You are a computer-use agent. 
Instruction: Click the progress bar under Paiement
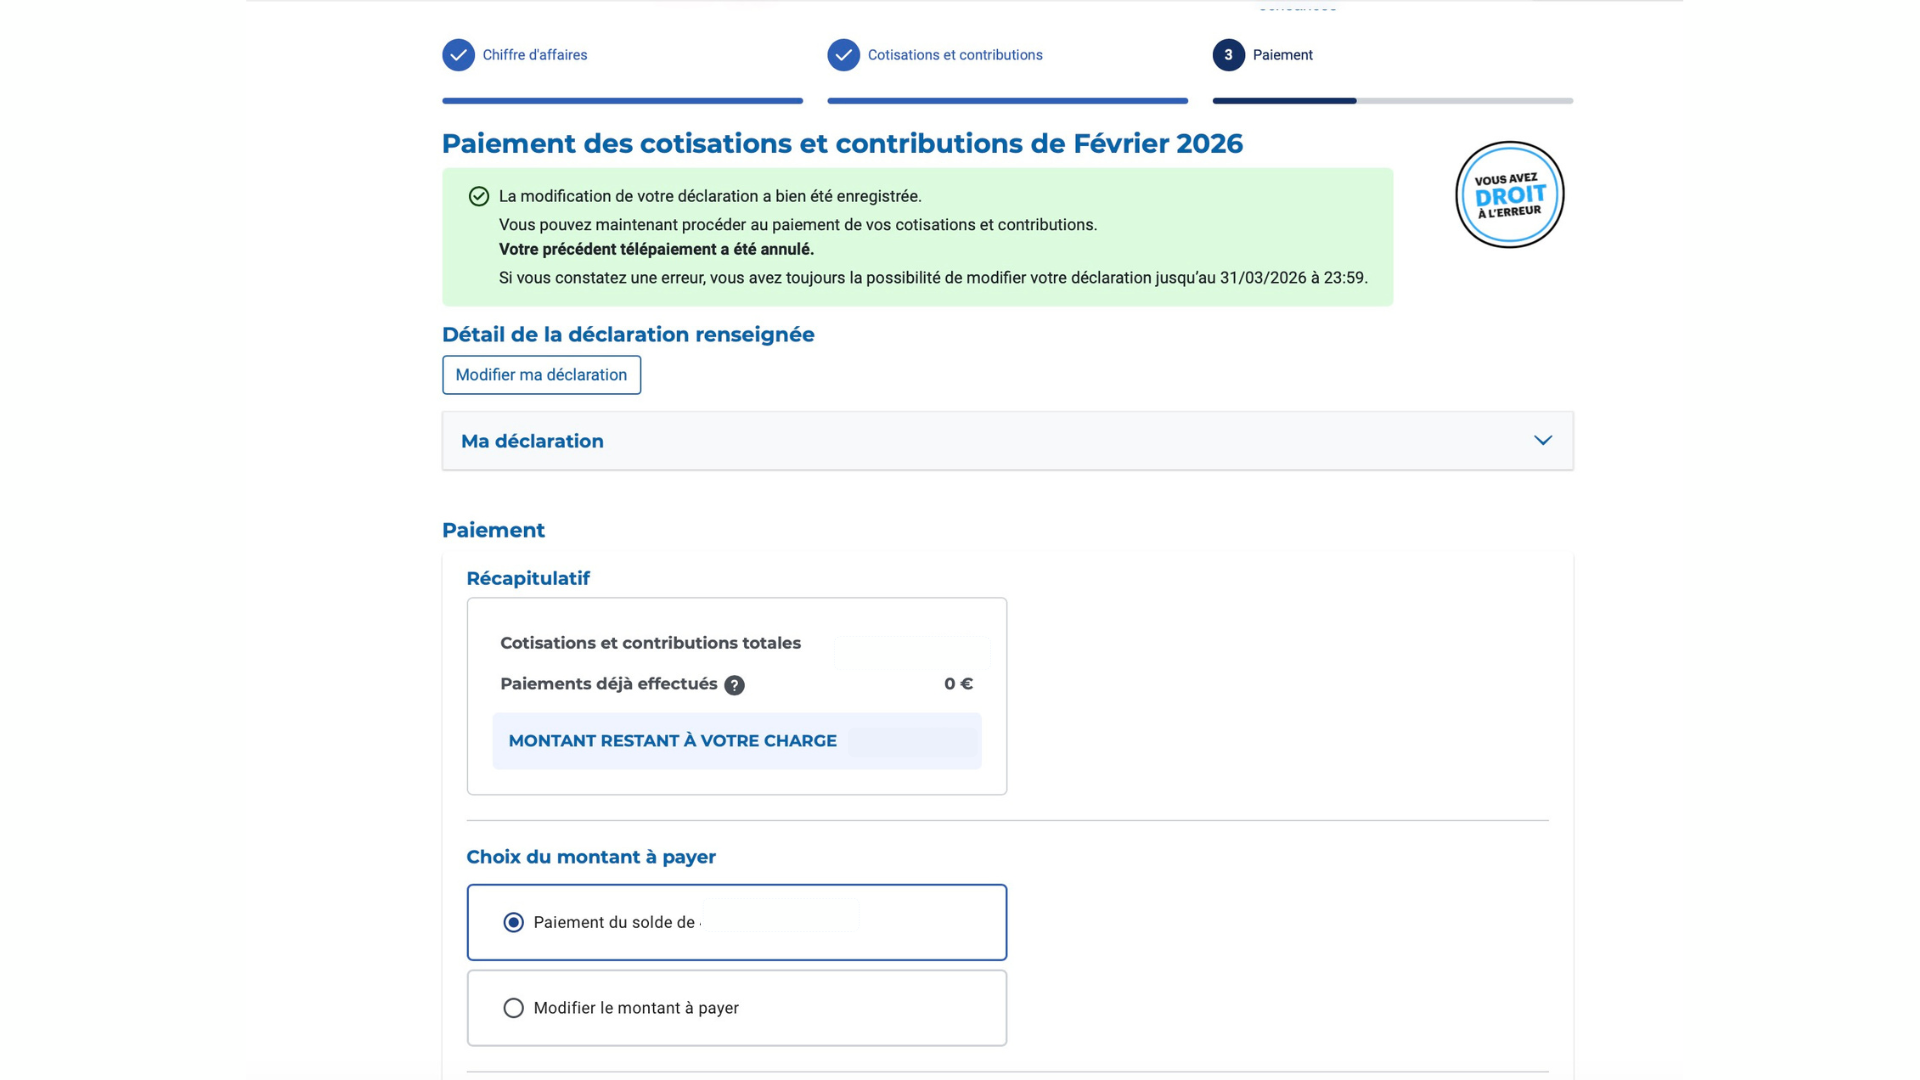coord(1392,100)
